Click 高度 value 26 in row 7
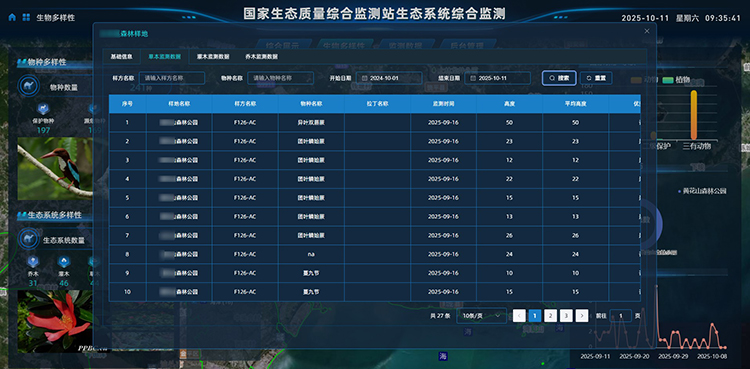 click(509, 235)
